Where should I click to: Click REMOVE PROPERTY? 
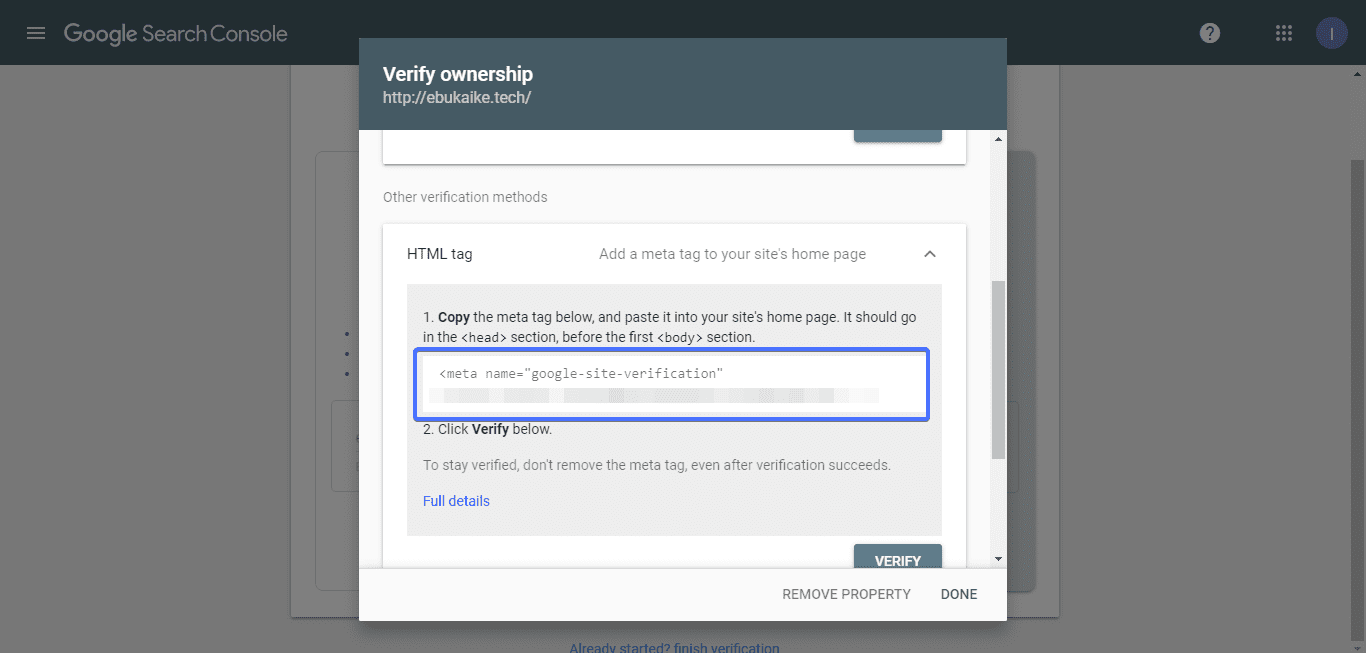(x=846, y=594)
